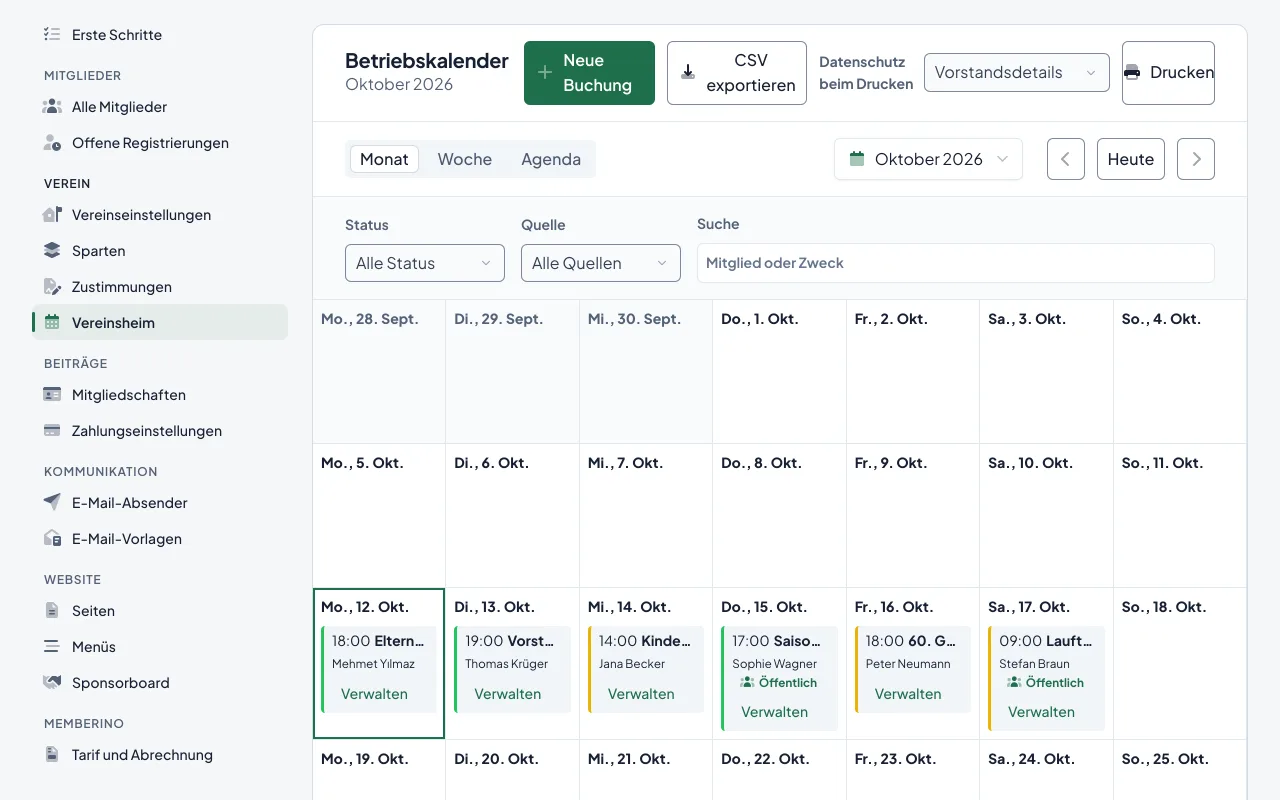
Task: Select day cell So., 18. Okt.
Action: 1180,664
